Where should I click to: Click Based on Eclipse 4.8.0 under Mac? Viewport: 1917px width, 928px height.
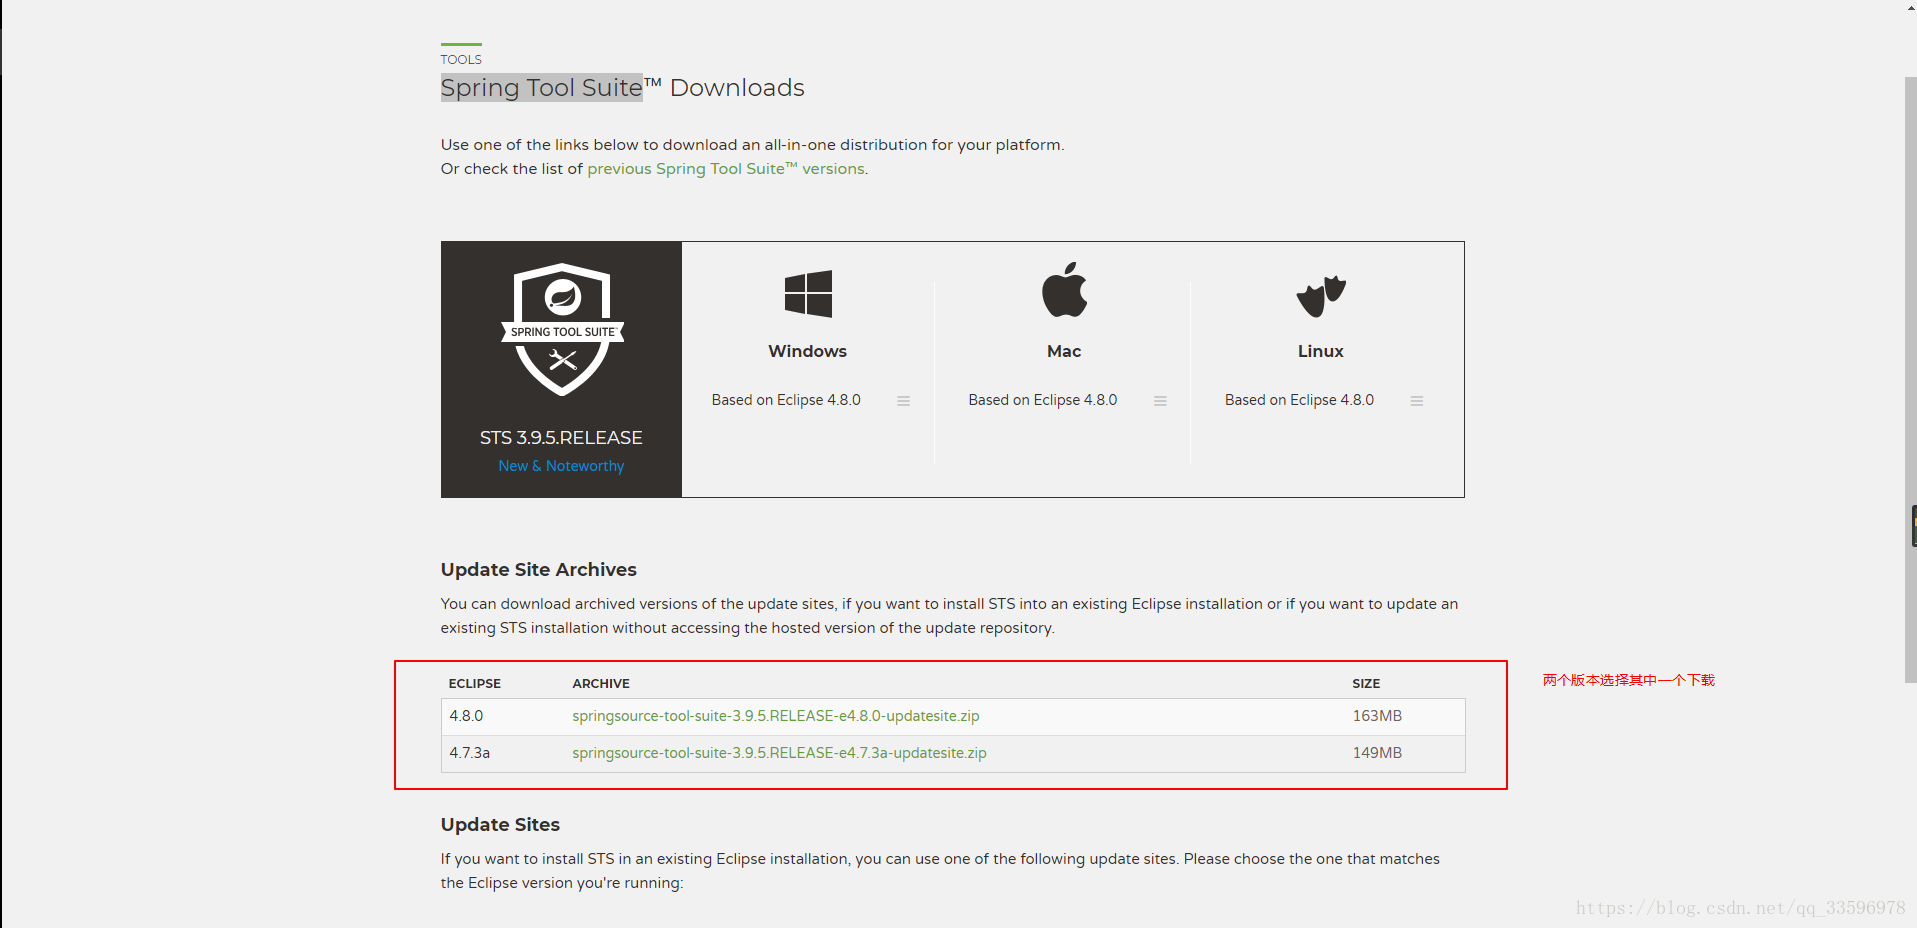(1043, 400)
